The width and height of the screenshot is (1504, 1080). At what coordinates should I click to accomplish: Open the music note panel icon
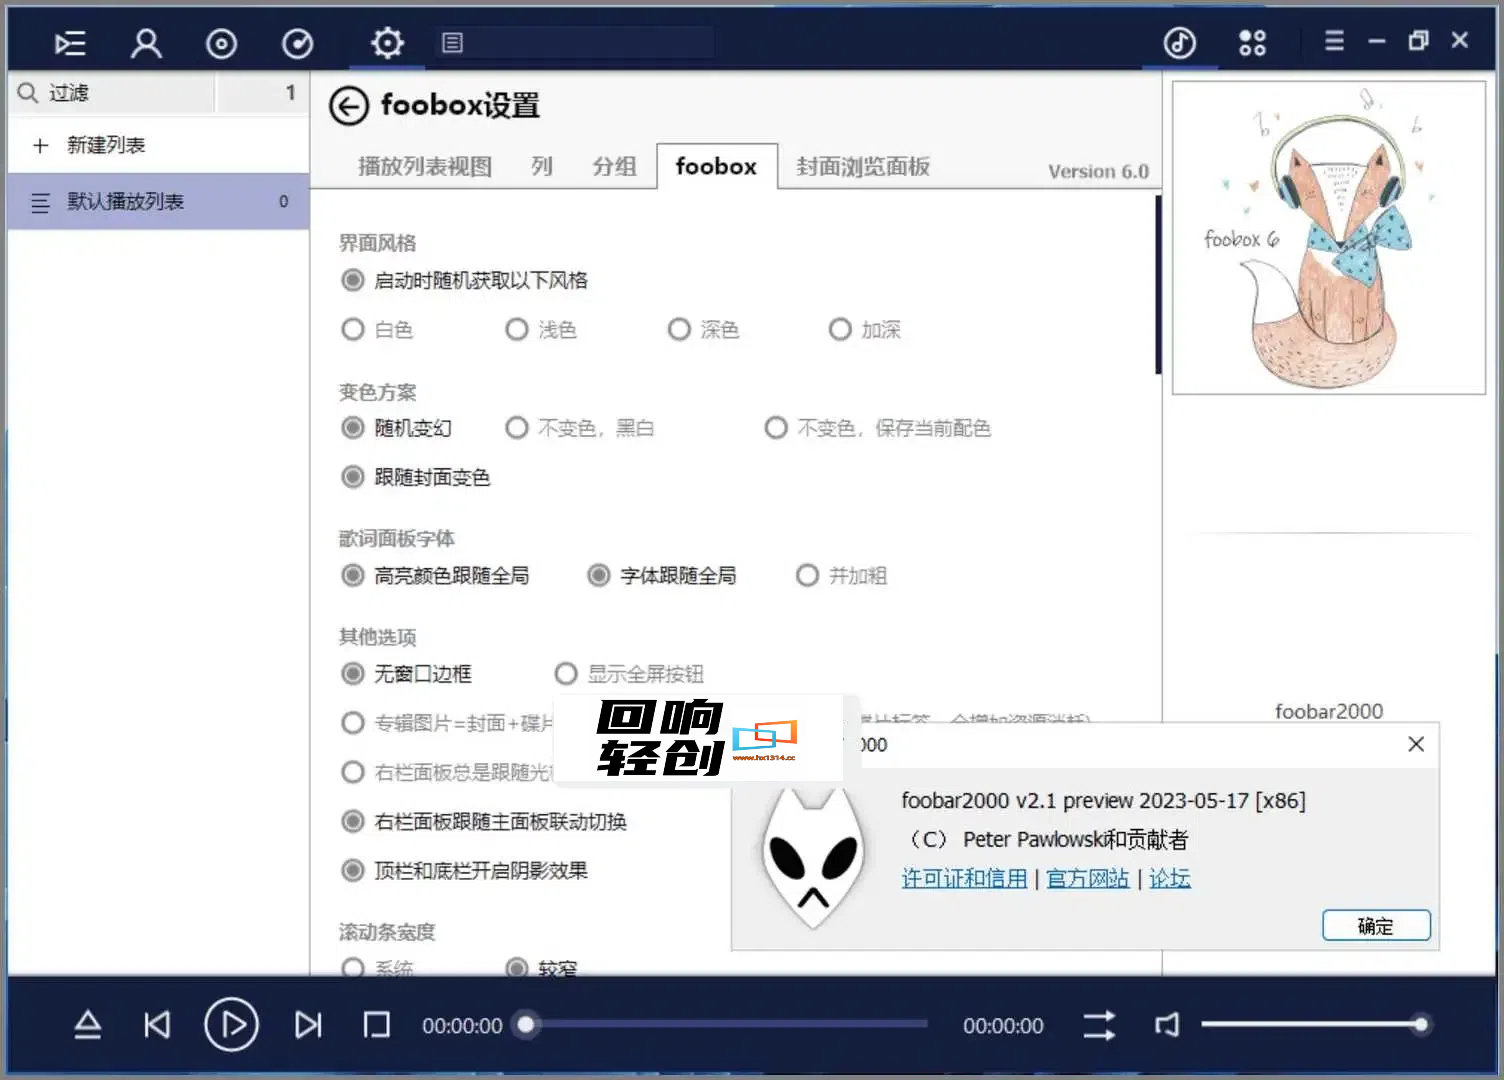[x=1180, y=43]
